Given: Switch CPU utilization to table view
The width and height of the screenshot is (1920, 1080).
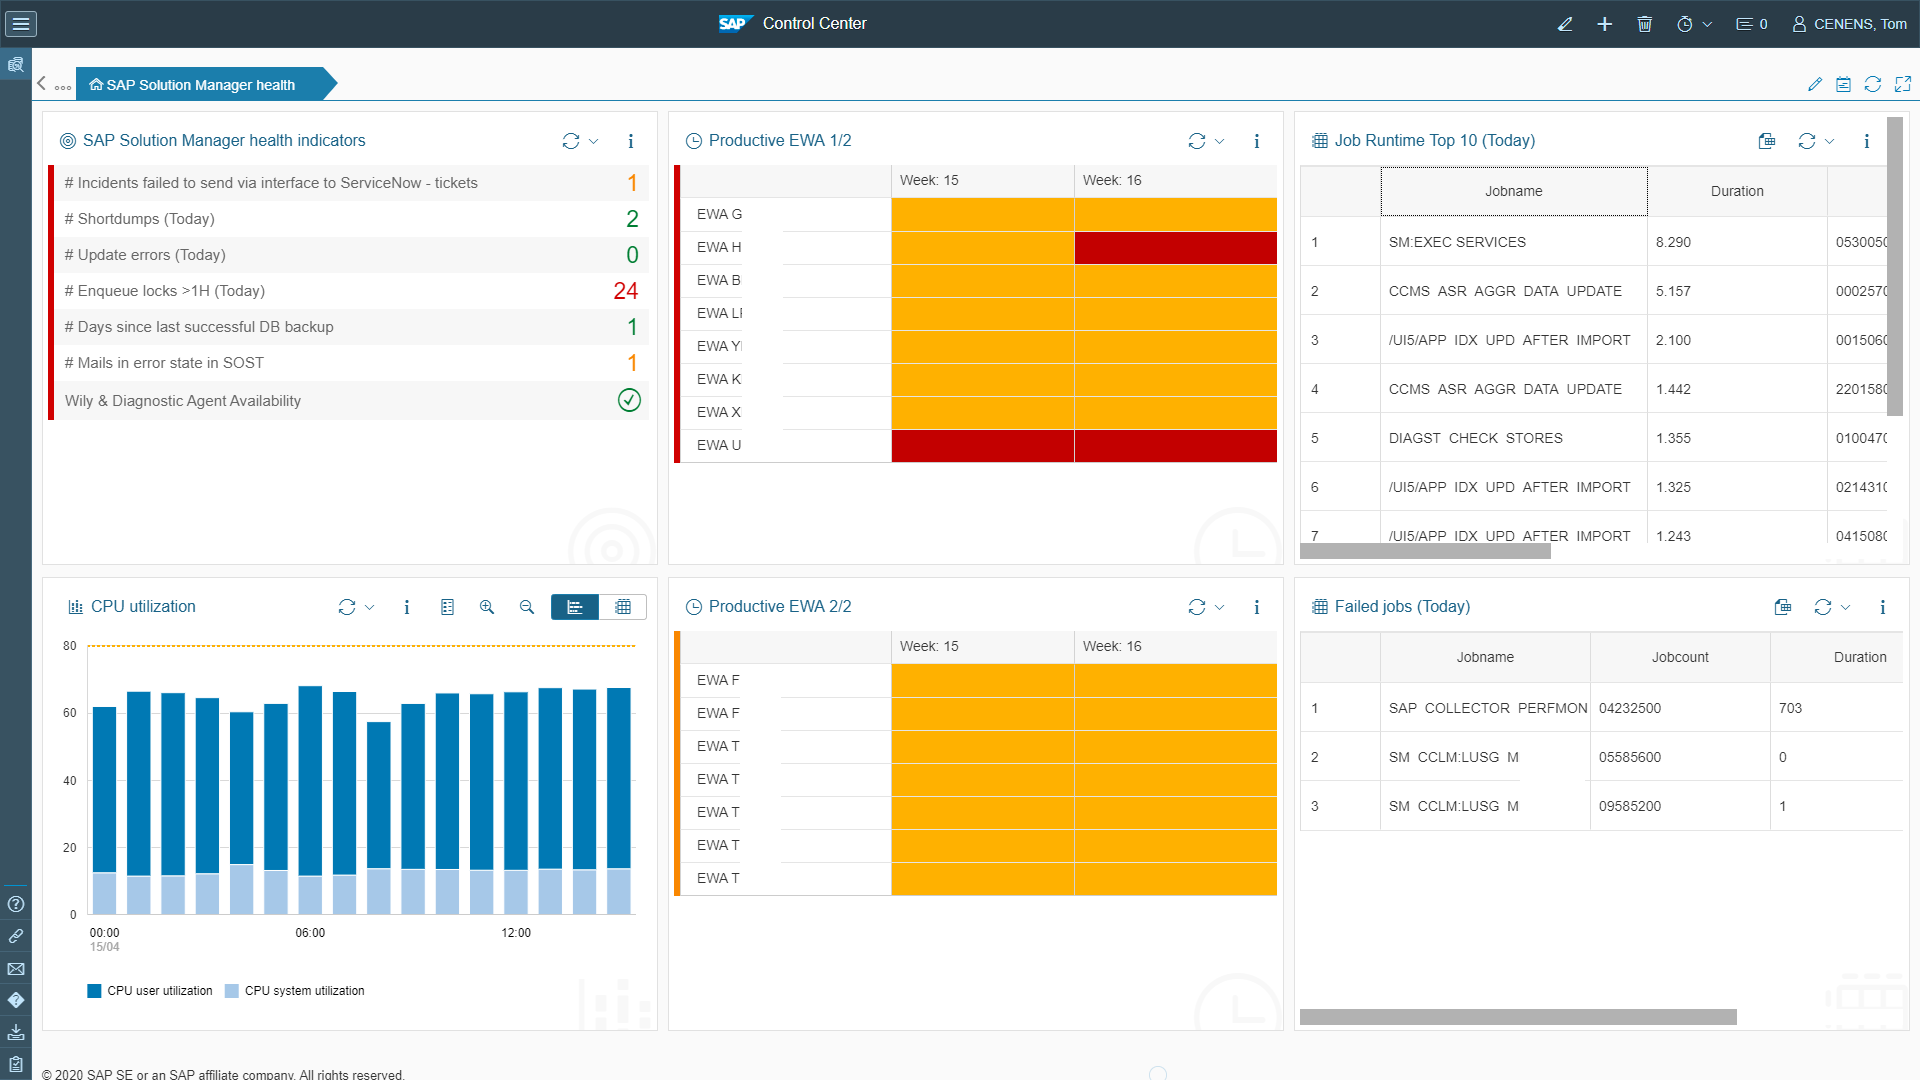Looking at the screenshot, I should pos(623,607).
